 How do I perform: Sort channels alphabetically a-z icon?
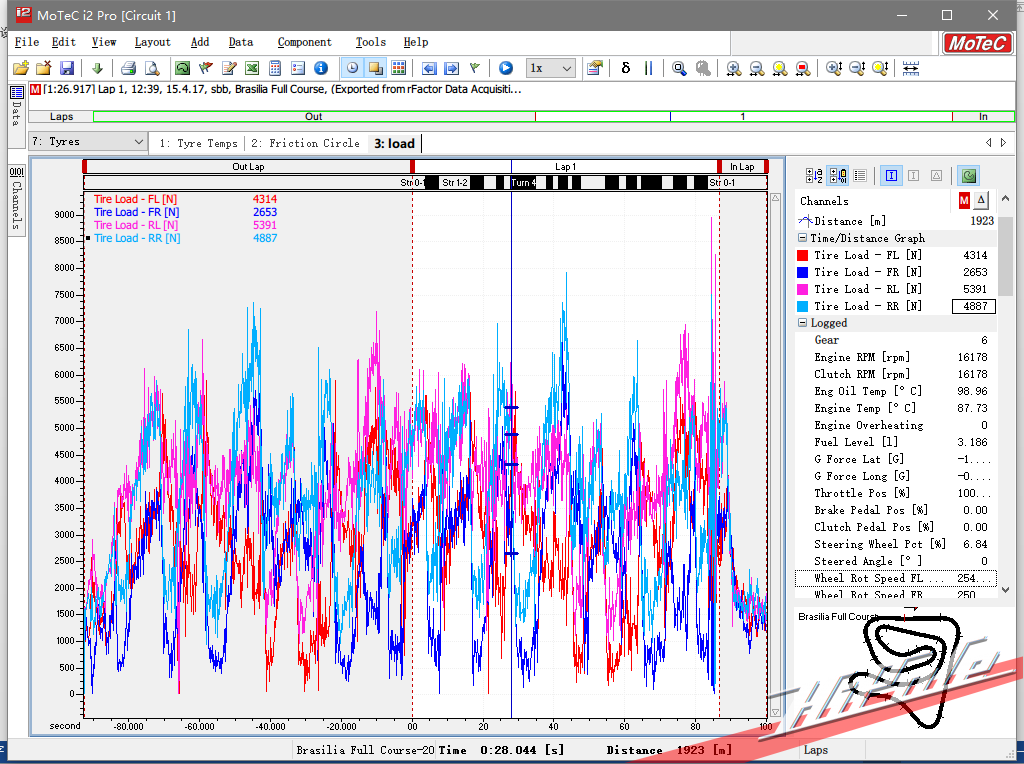pos(814,175)
